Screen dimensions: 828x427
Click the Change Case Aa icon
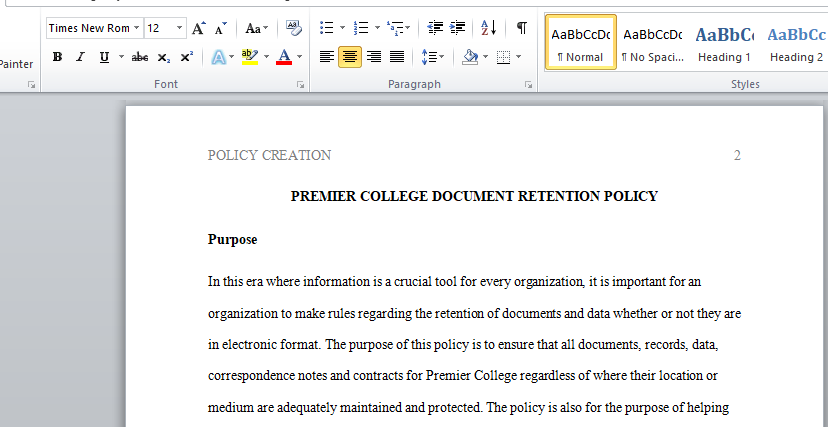(253, 28)
